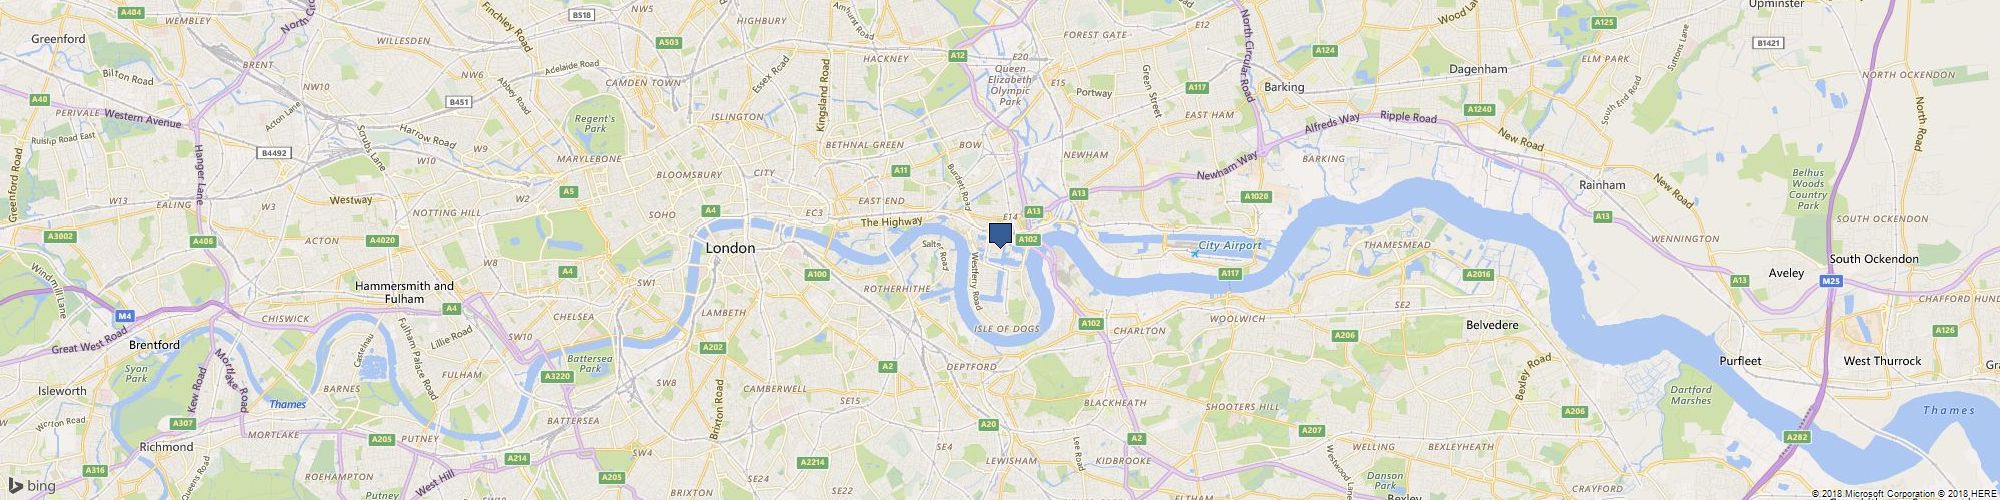Click the Belvedere label
Screen dimensions: 2000x500
point(1492,325)
